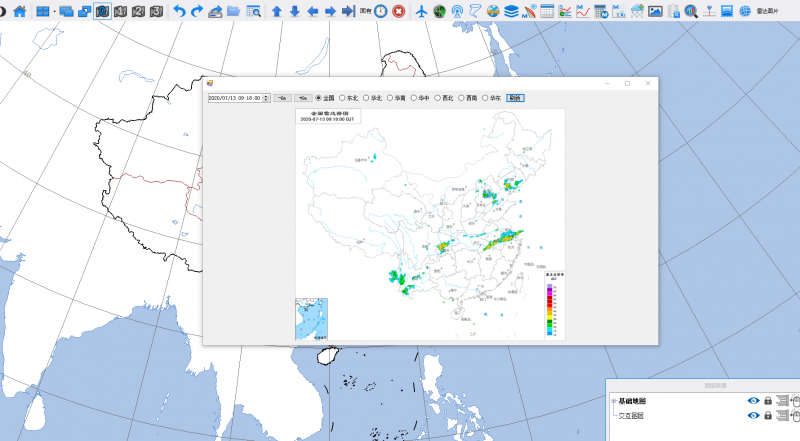The height and width of the screenshot is (441, 800).
Task: Choose the 西南 region radio option
Action: pyautogui.click(x=462, y=98)
